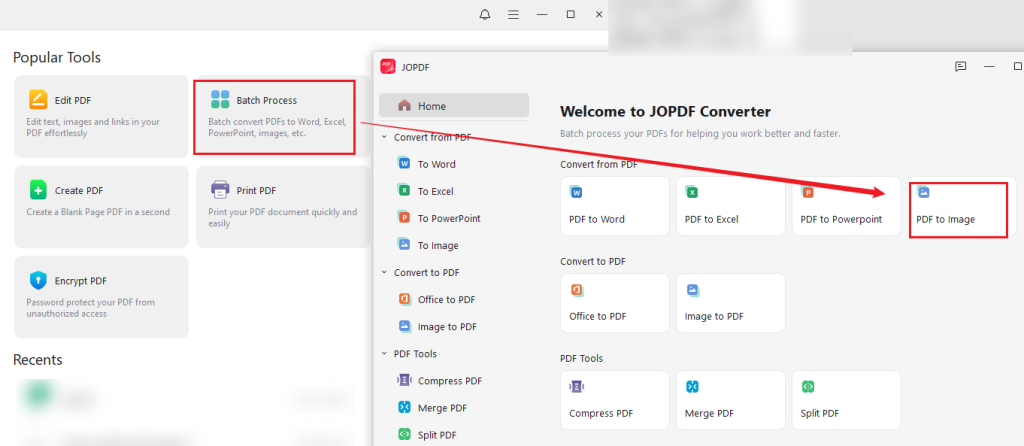The width and height of the screenshot is (1024, 446).
Task: Select To Image label in sidebar
Action: coord(438,246)
